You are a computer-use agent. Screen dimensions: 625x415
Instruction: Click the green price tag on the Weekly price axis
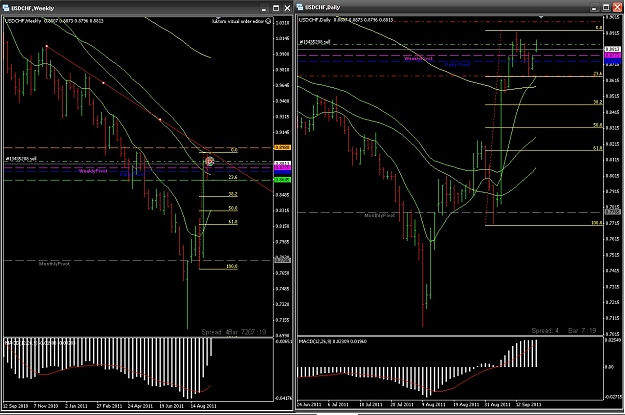282,180
